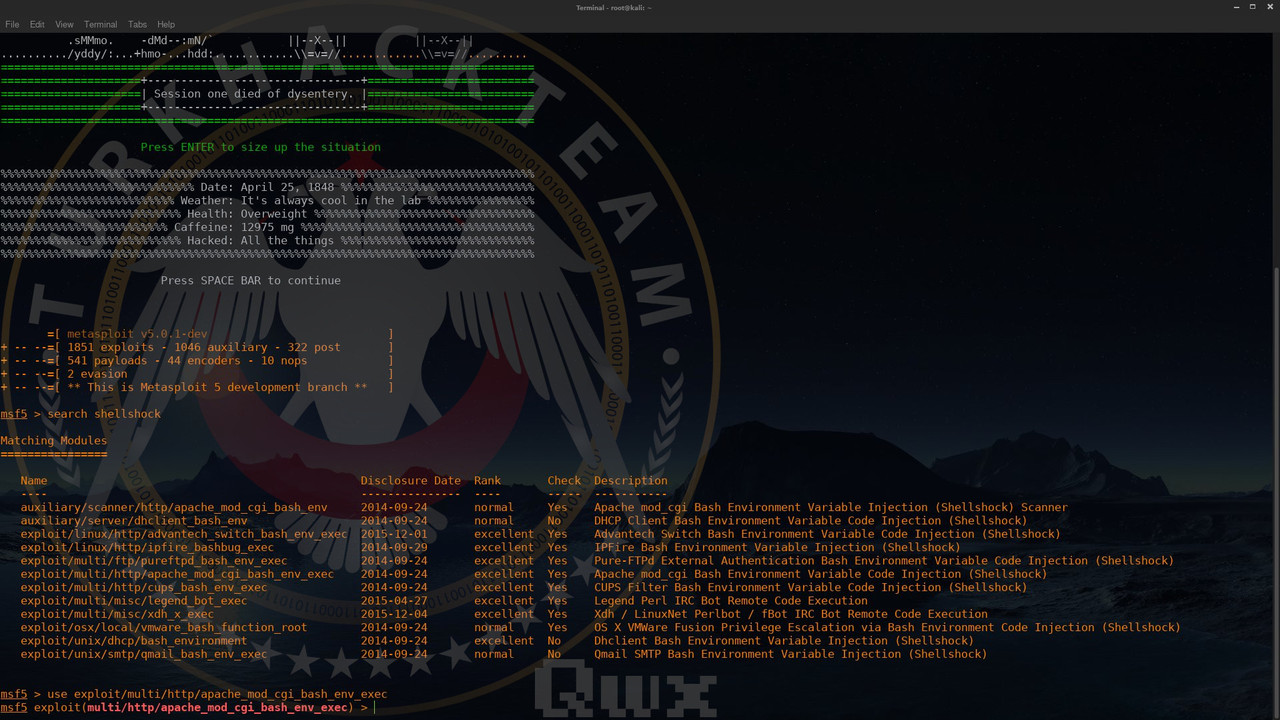Select 'auxiliary/server/dhclient_bash_env' module name
Viewport: 1280px width, 720px height.
point(134,521)
